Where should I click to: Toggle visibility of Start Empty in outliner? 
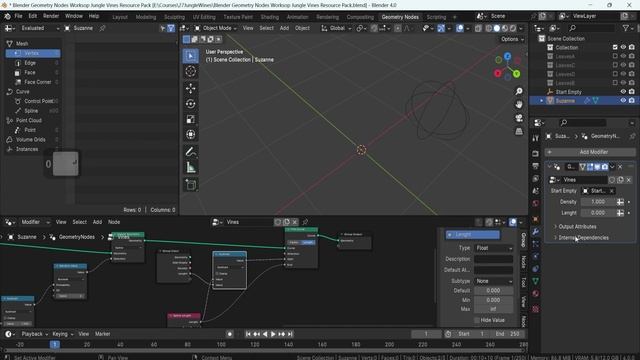pyautogui.click(x=623, y=92)
